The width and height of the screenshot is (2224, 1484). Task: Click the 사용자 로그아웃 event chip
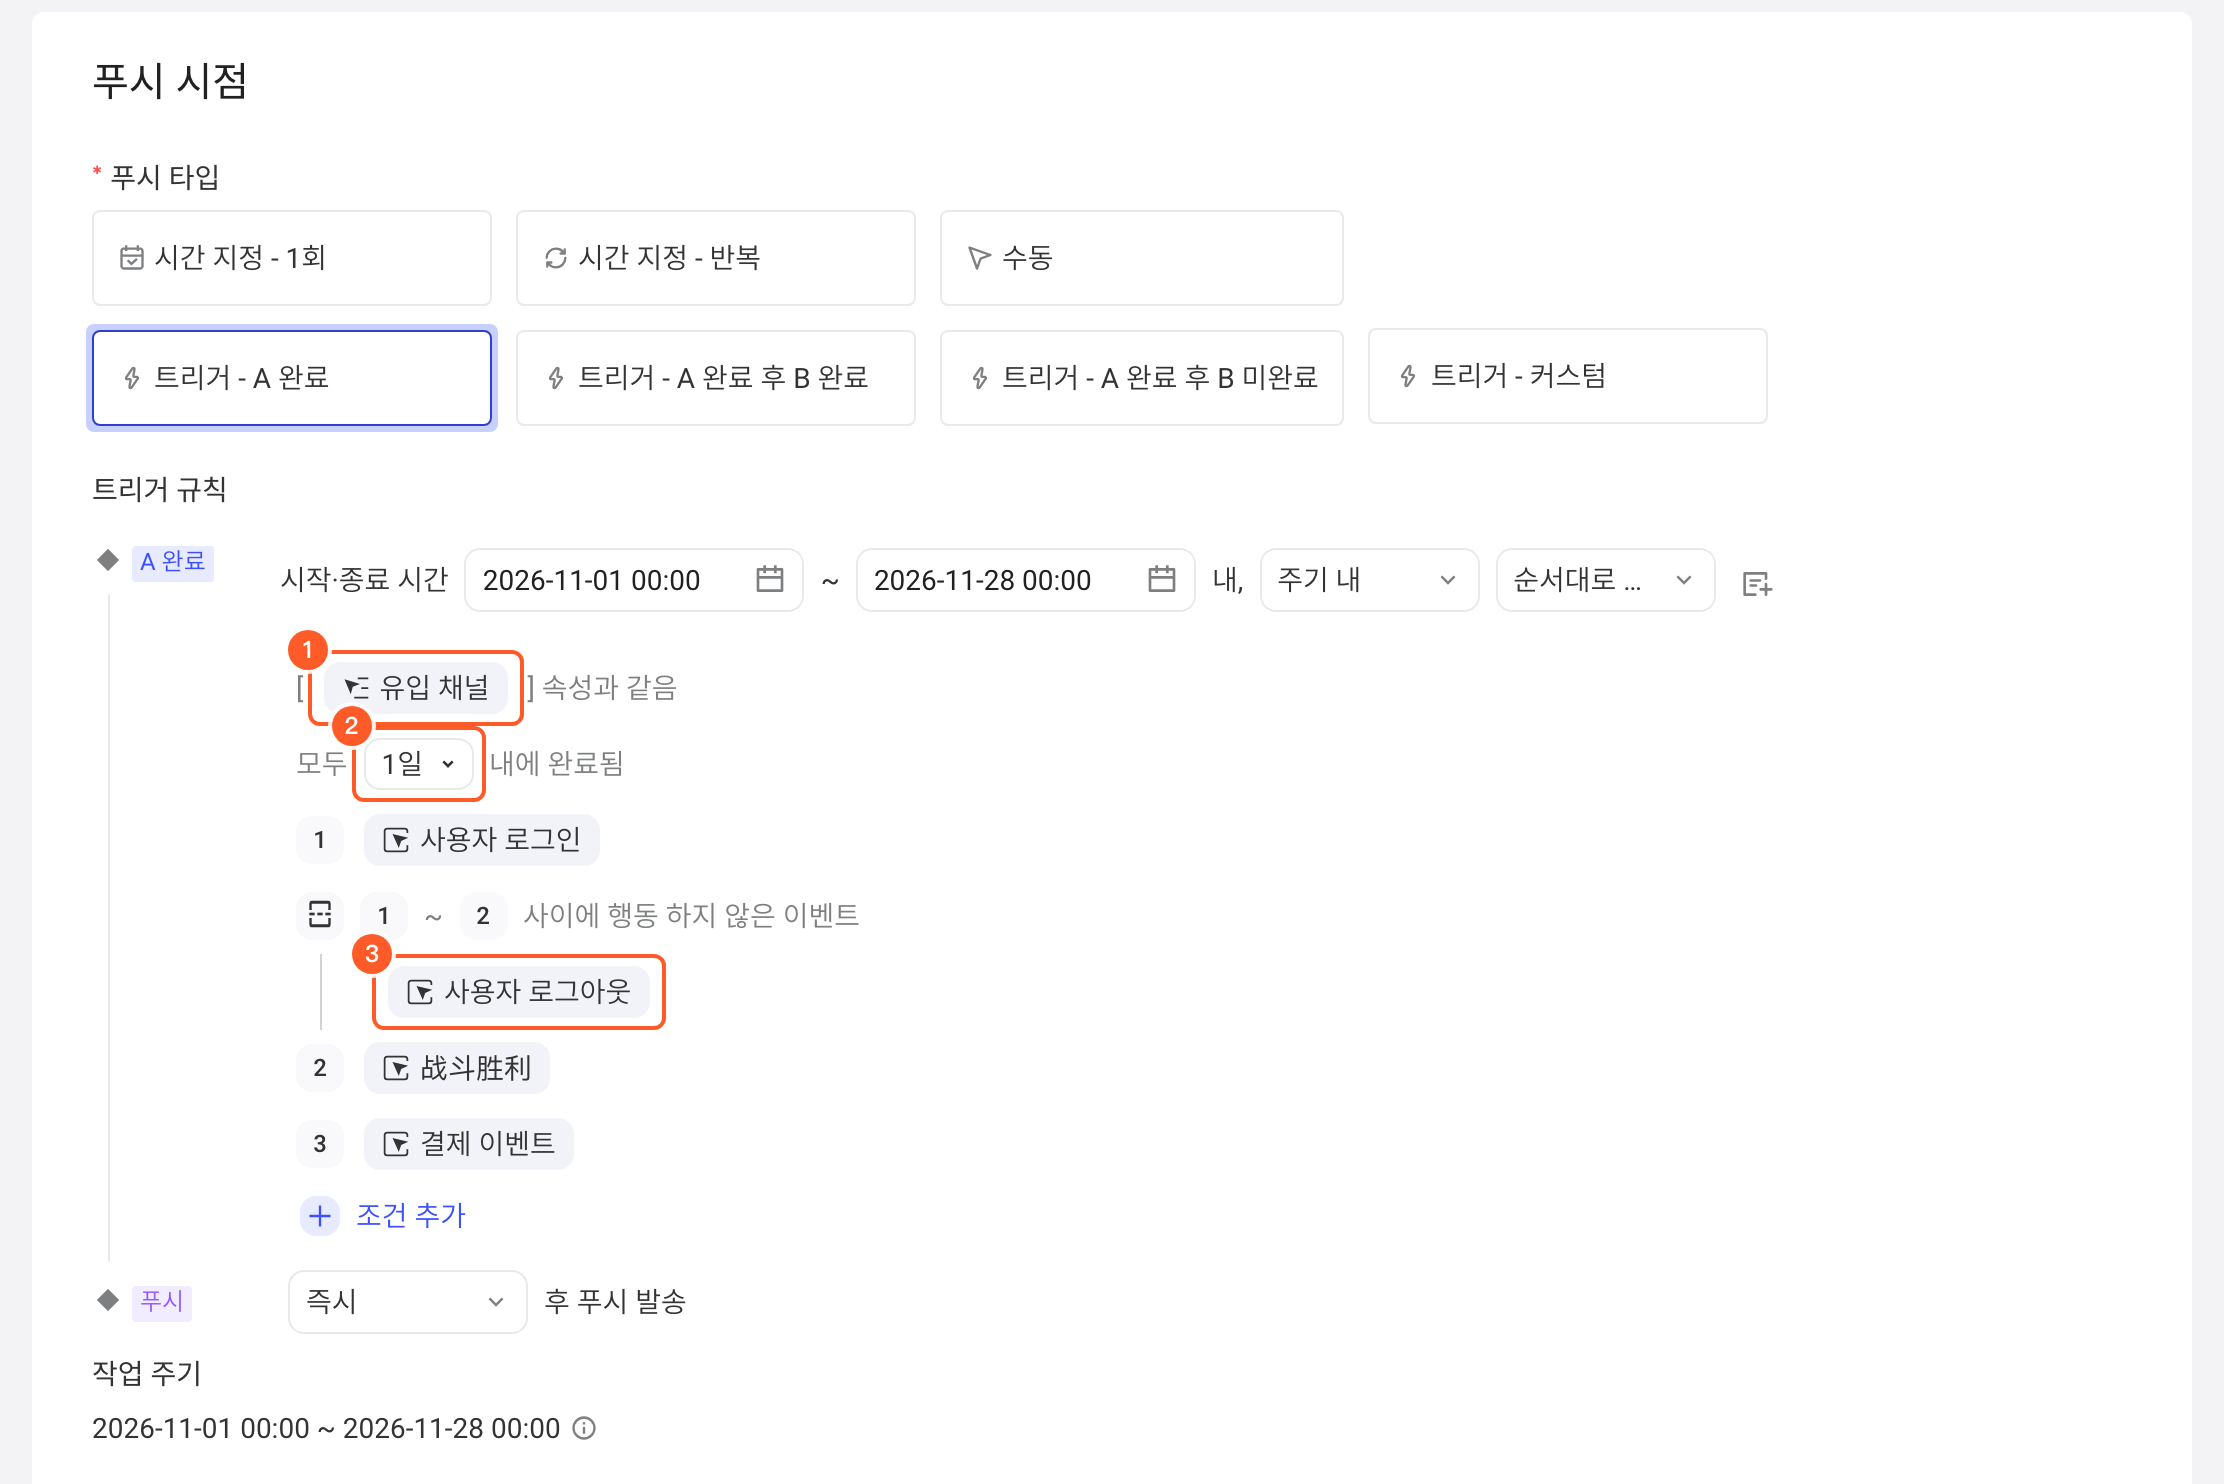(x=519, y=992)
